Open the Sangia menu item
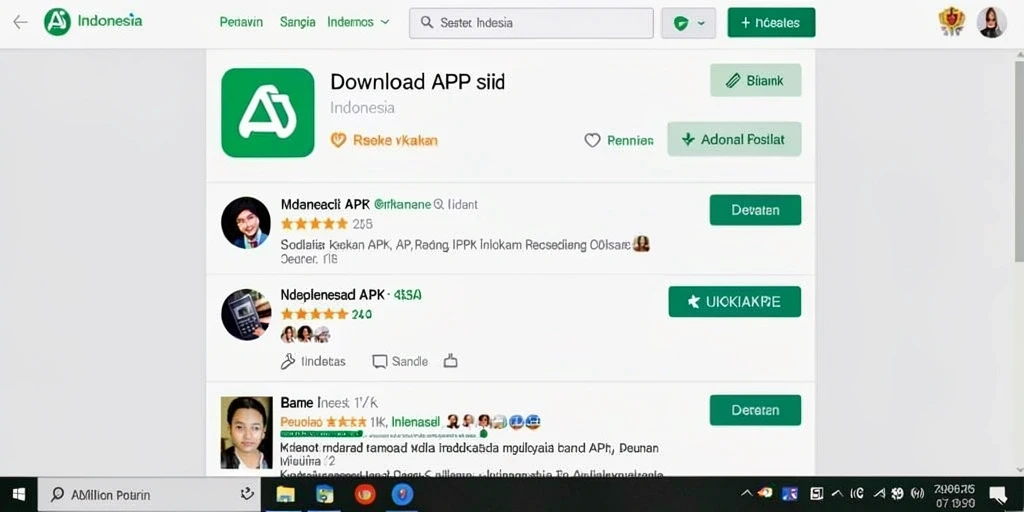This screenshot has width=1024, height=512. click(298, 22)
